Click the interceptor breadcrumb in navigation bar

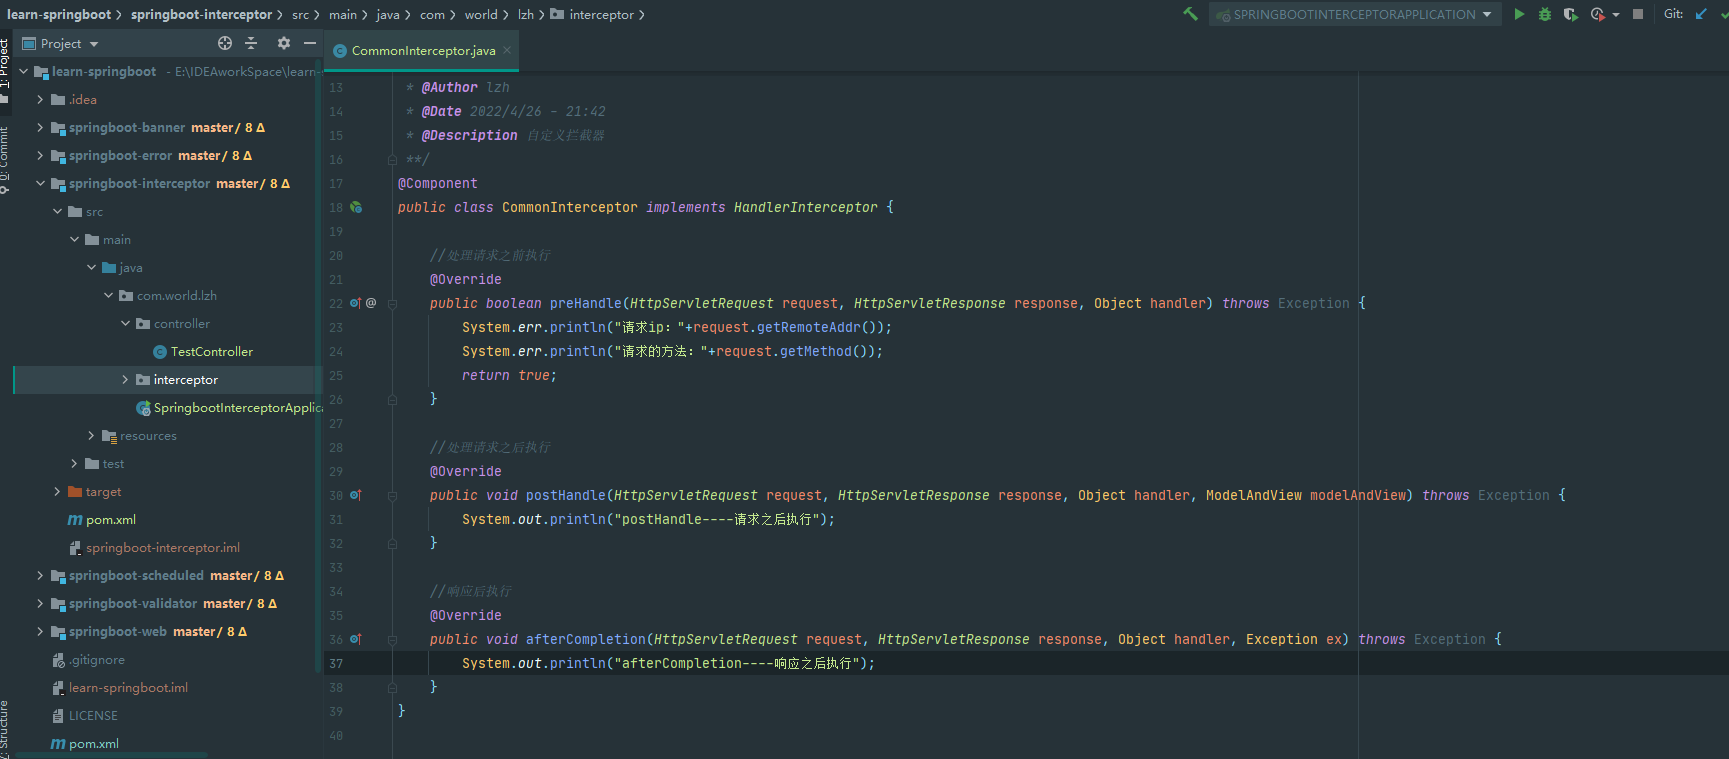pos(592,14)
